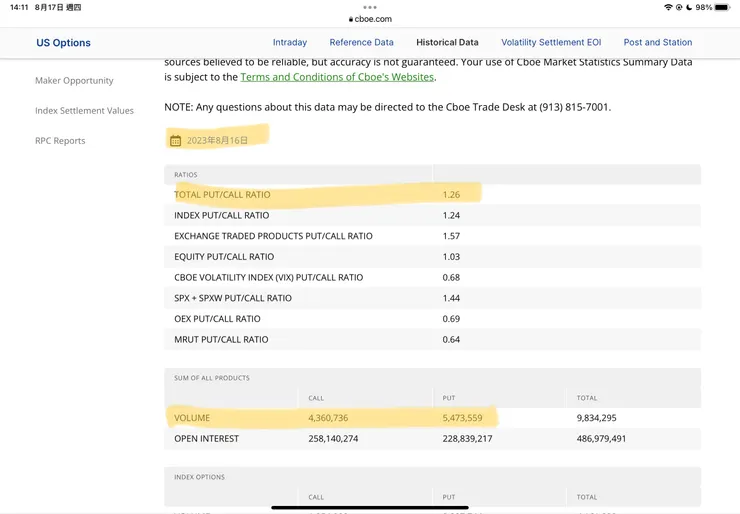Open the three-dot multitasking menu
Screen dimensions: 740x514
370,7
